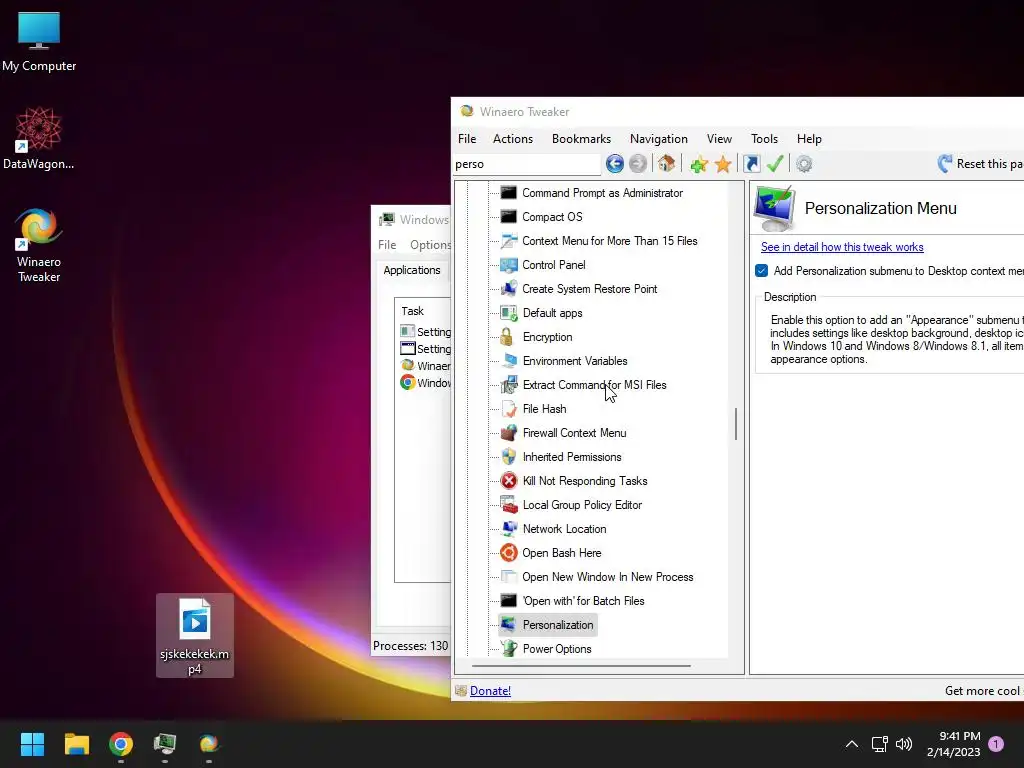This screenshot has width=1024, height=768.
Task: Open File Explorer from the taskbar
Action: point(76,744)
